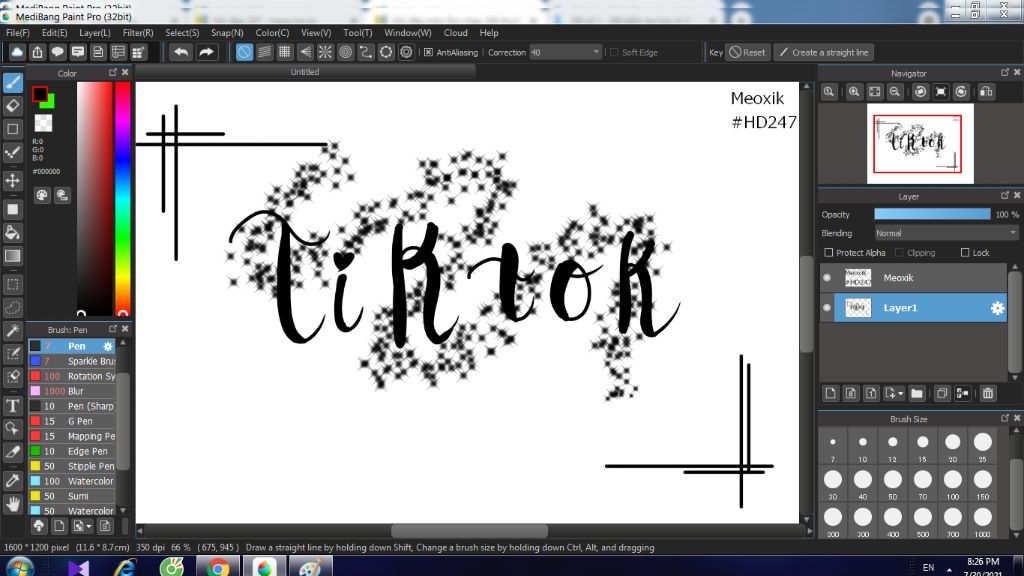
Task: Open the Correction value dropdown
Action: (596, 52)
